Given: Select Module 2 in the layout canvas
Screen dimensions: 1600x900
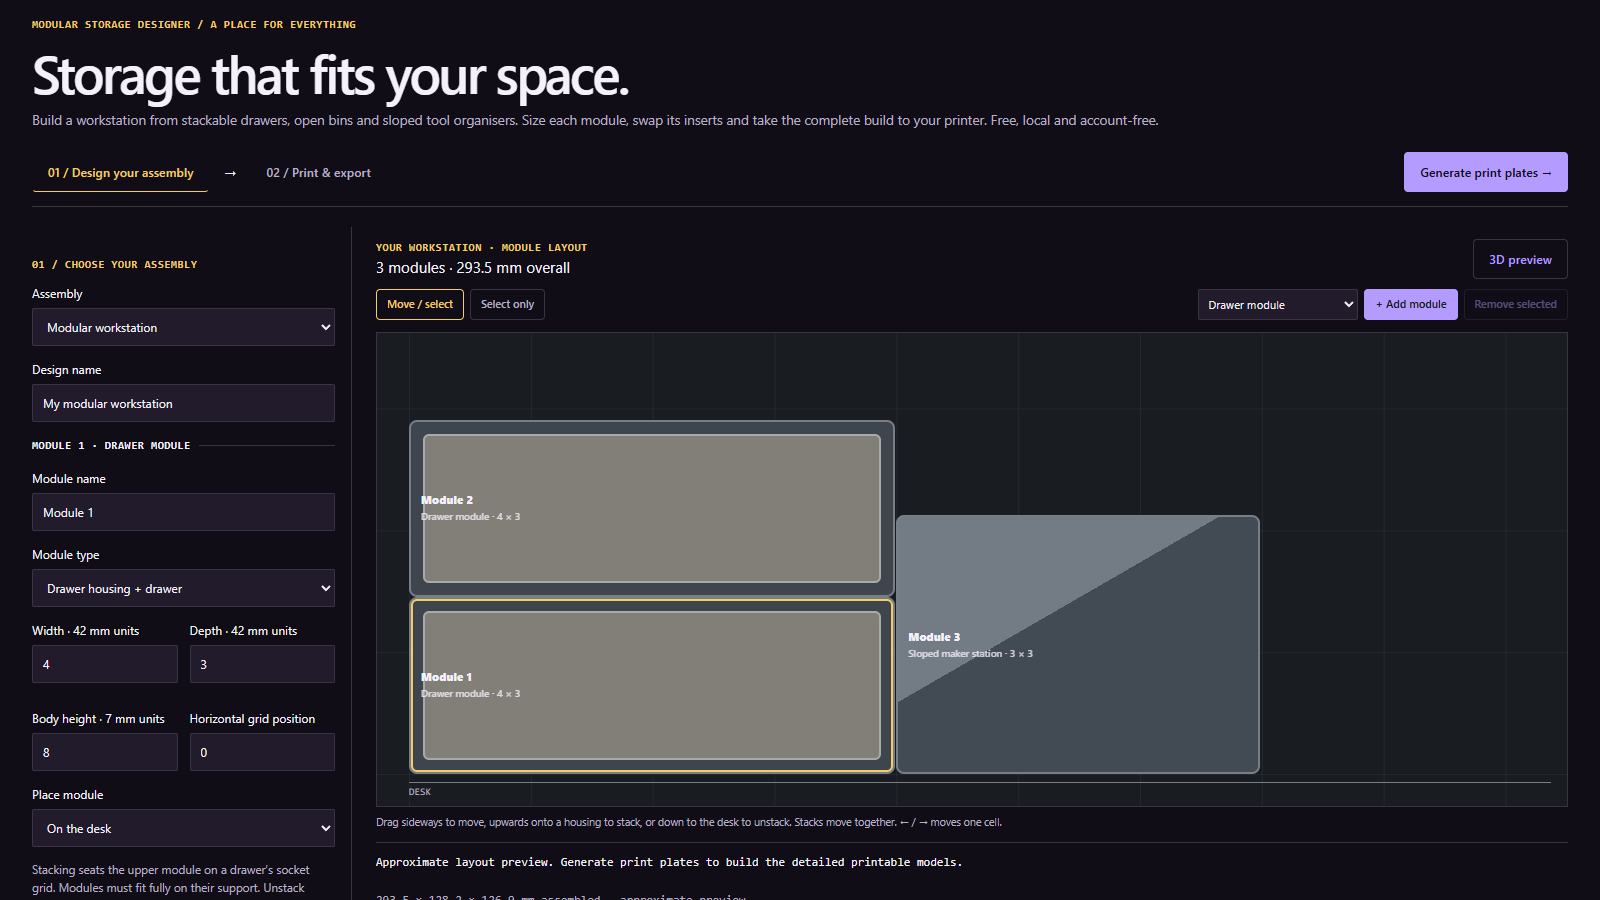Looking at the screenshot, I should point(652,508).
